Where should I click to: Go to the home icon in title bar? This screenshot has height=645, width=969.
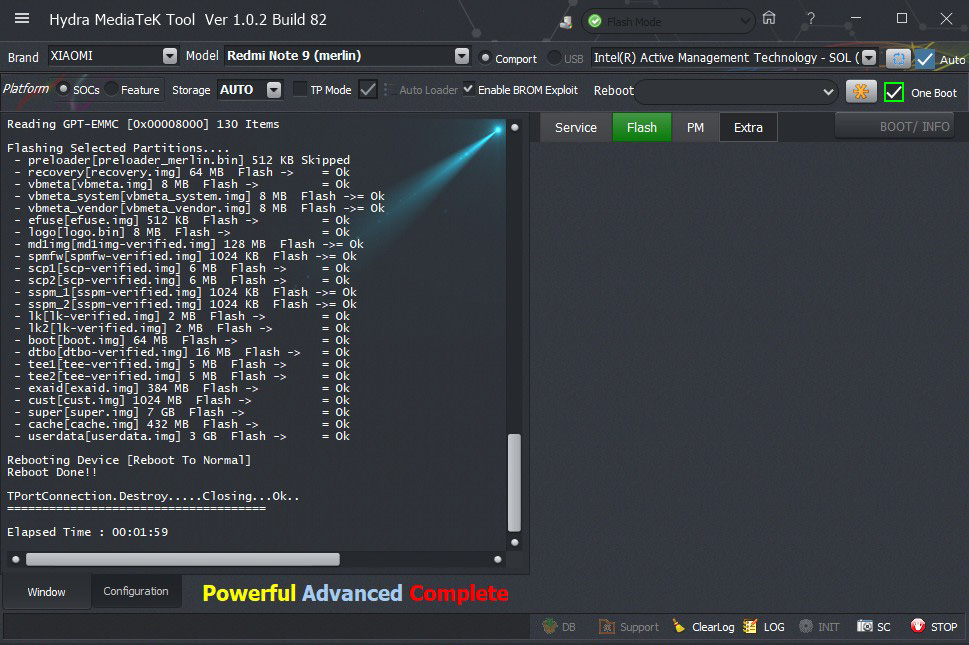click(769, 18)
